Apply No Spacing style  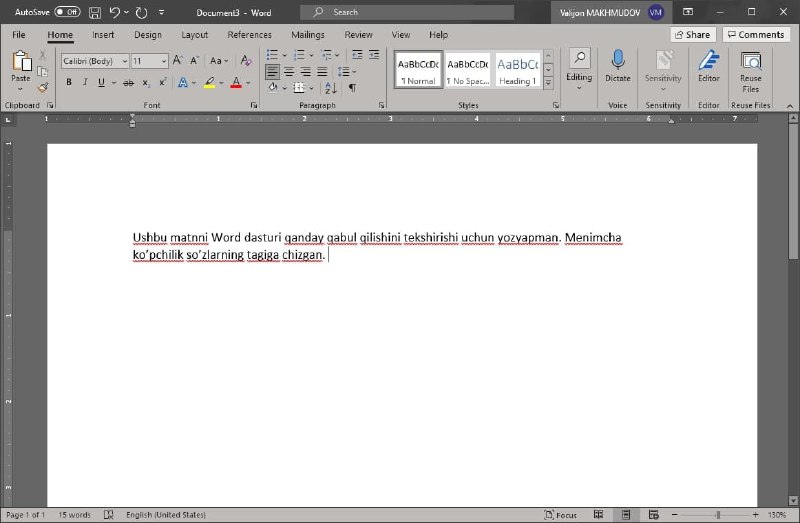point(468,70)
